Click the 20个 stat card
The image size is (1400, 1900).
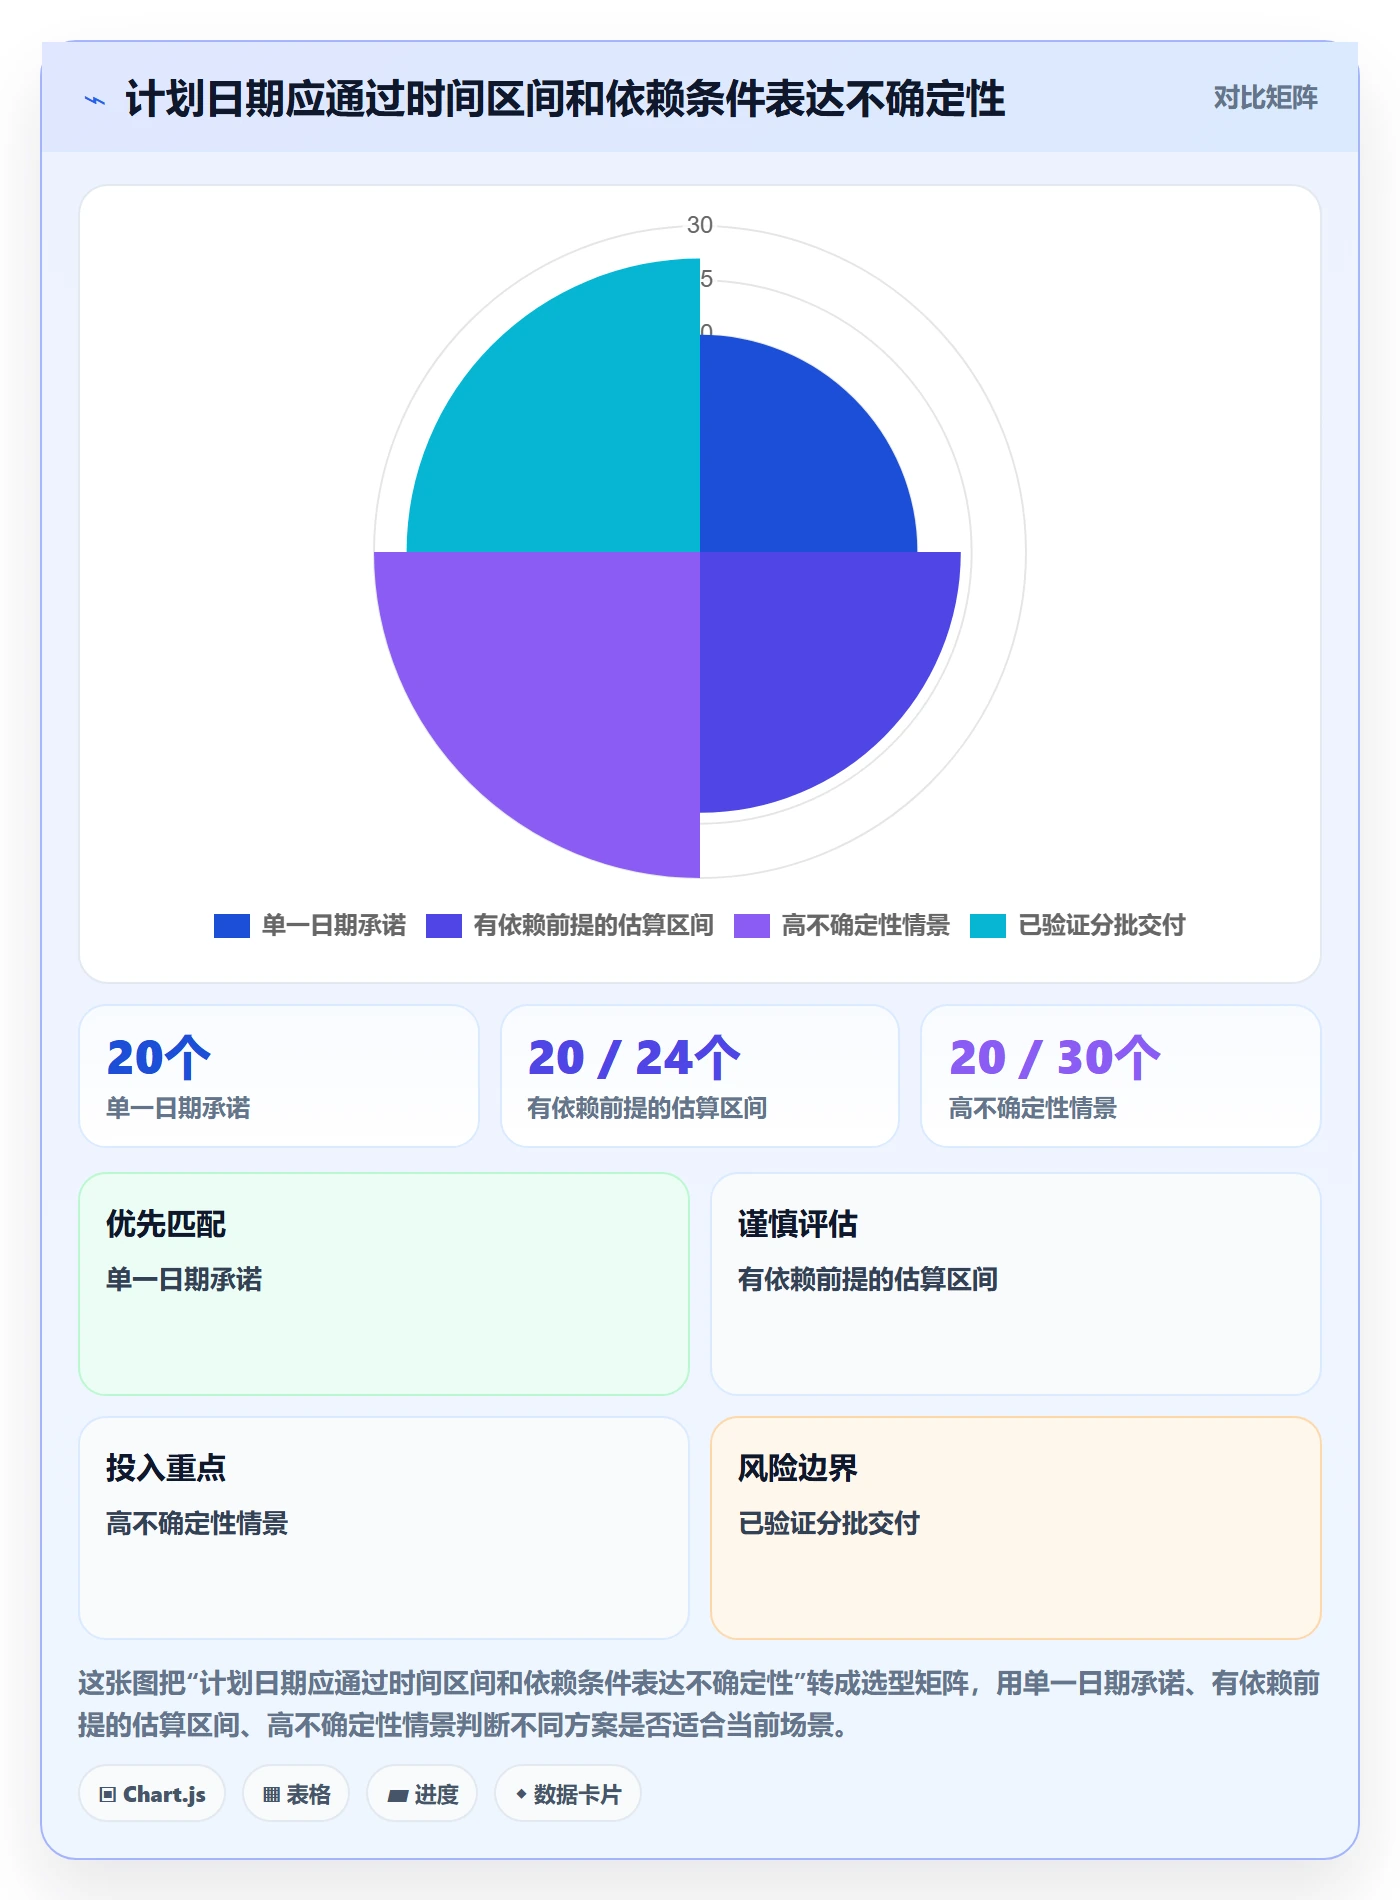point(279,1076)
